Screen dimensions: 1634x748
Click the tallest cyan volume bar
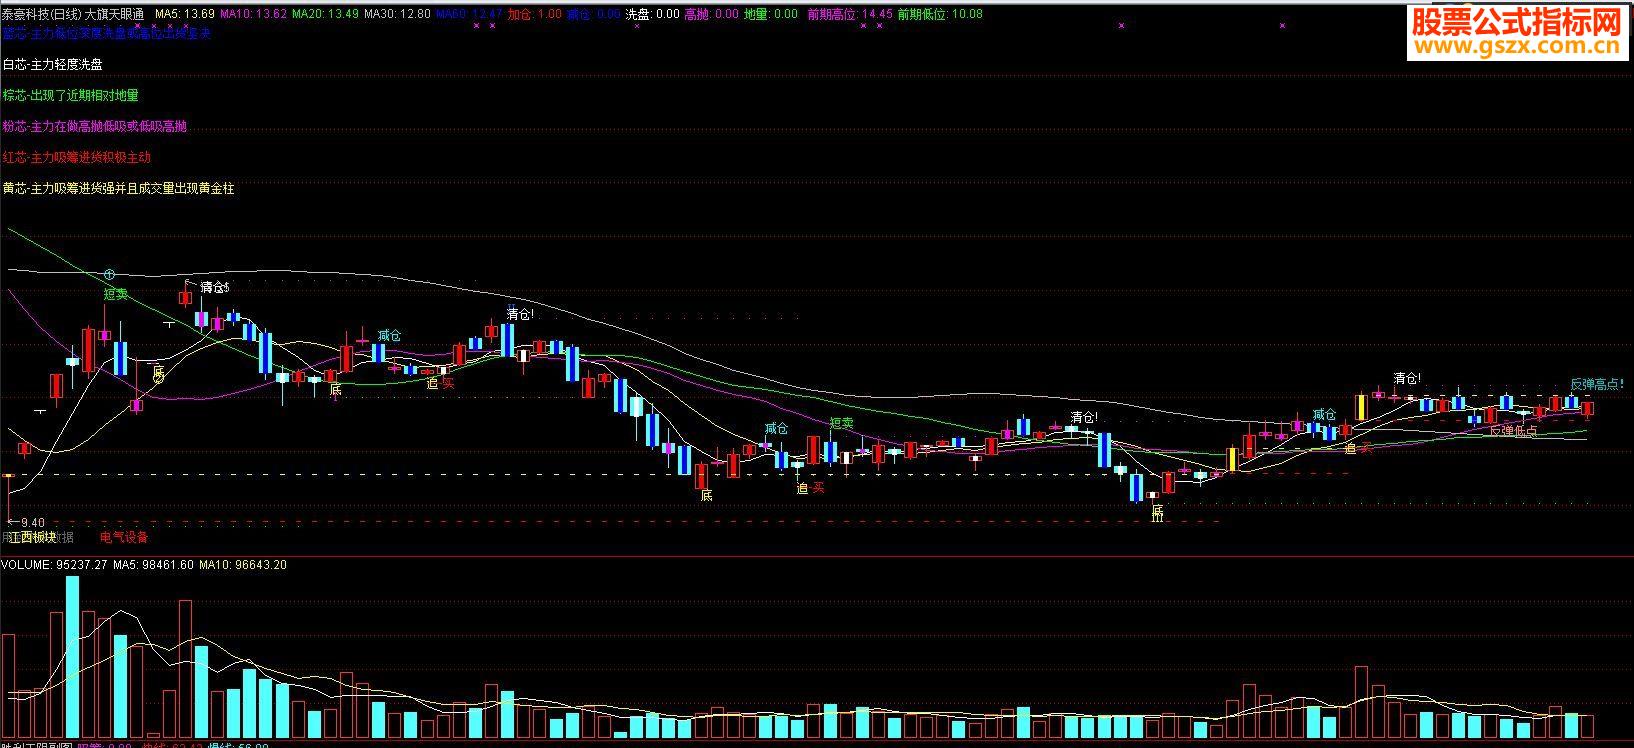click(72, 658)
